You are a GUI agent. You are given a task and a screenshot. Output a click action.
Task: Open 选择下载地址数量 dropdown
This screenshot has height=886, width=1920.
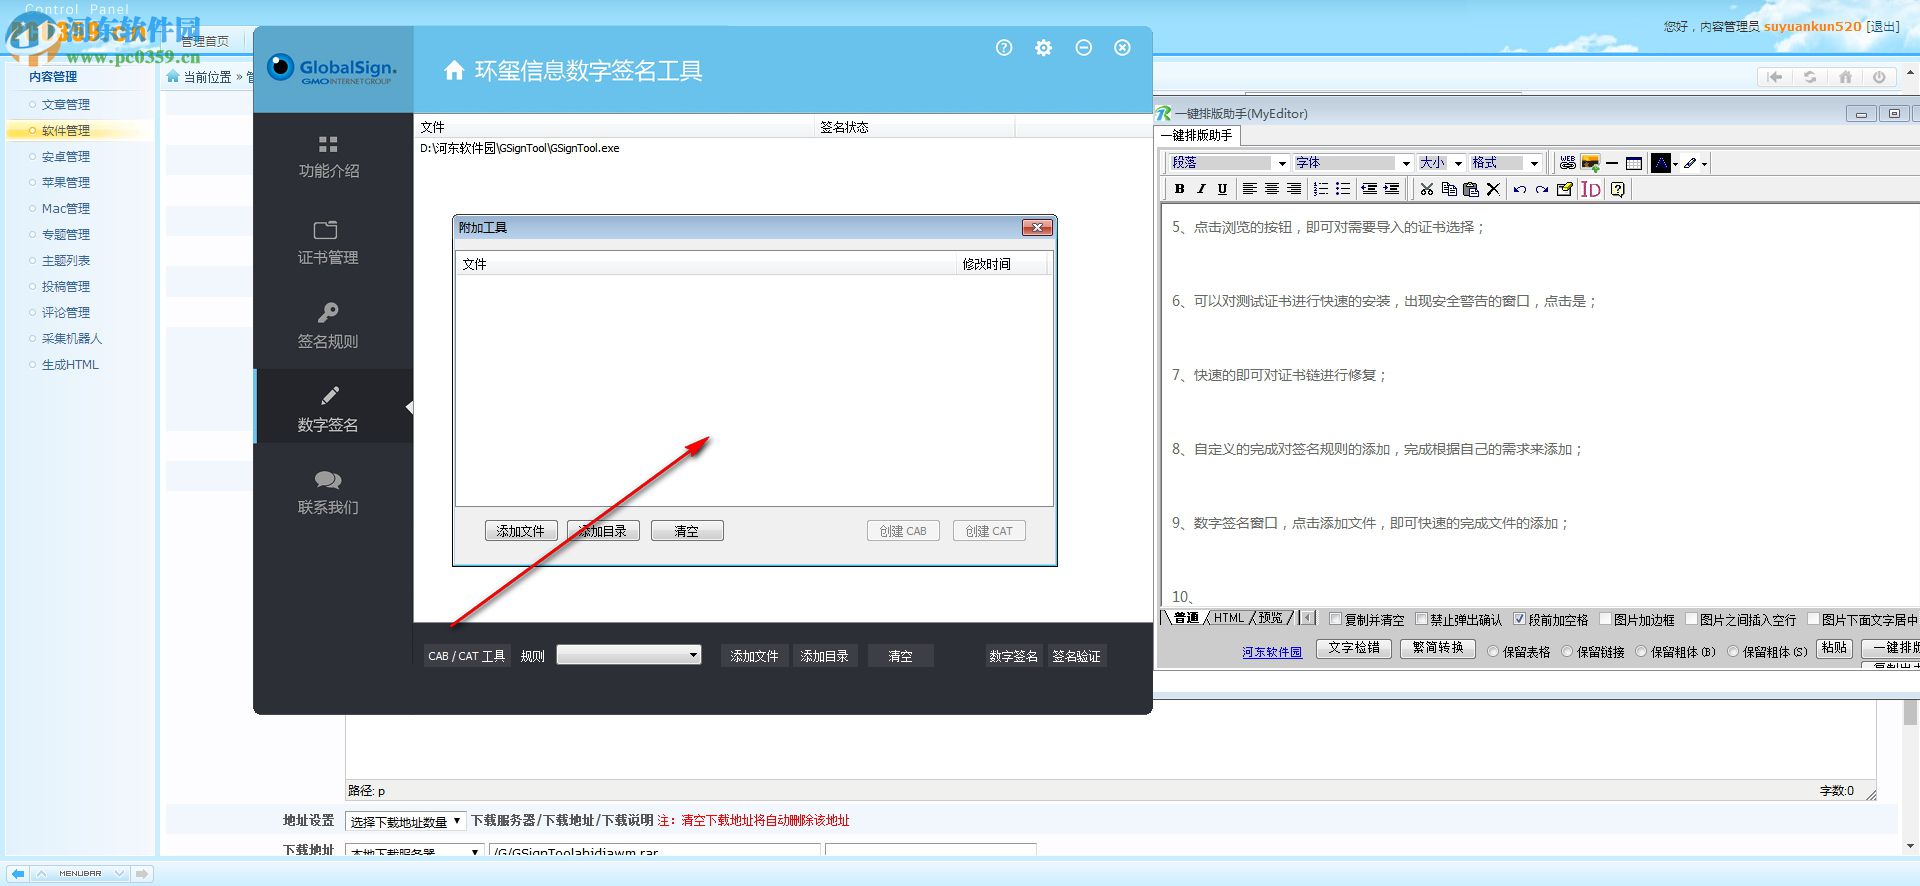point(405,821)
